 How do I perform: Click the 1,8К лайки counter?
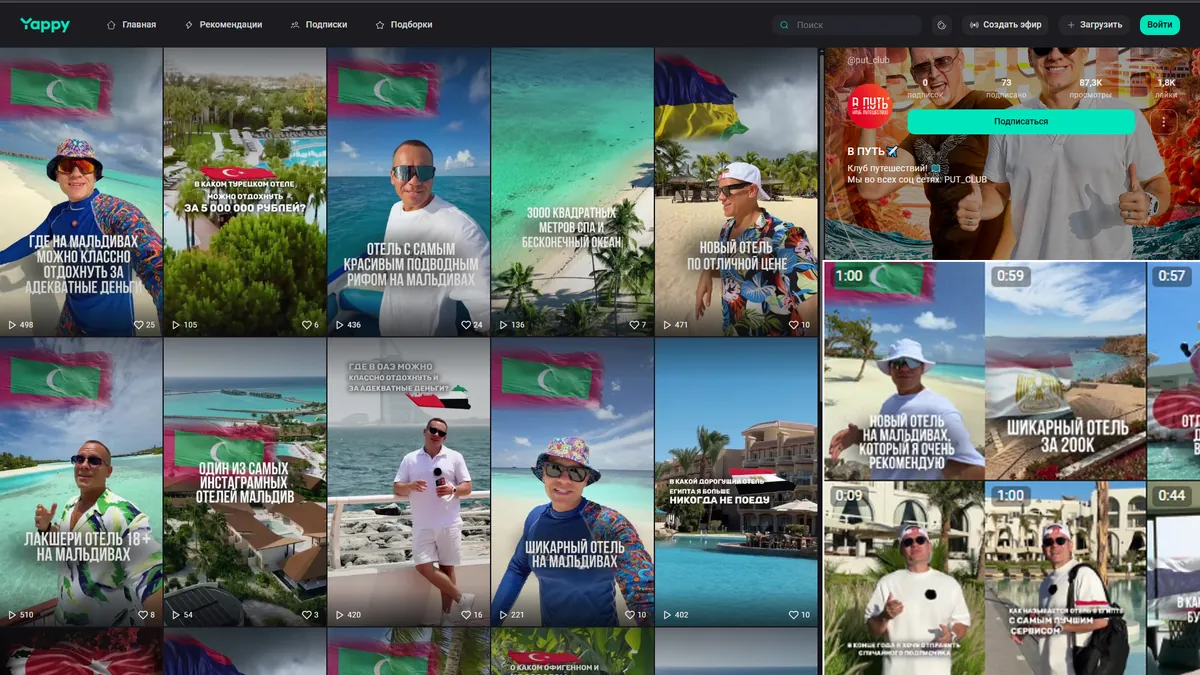1166,88
